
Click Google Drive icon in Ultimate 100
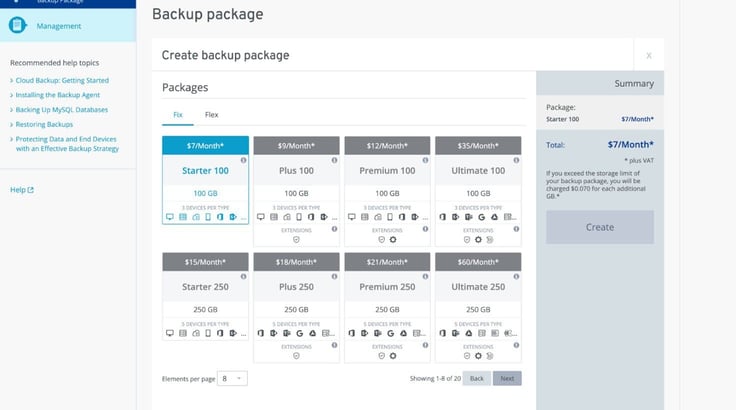[x=495, y=217]
